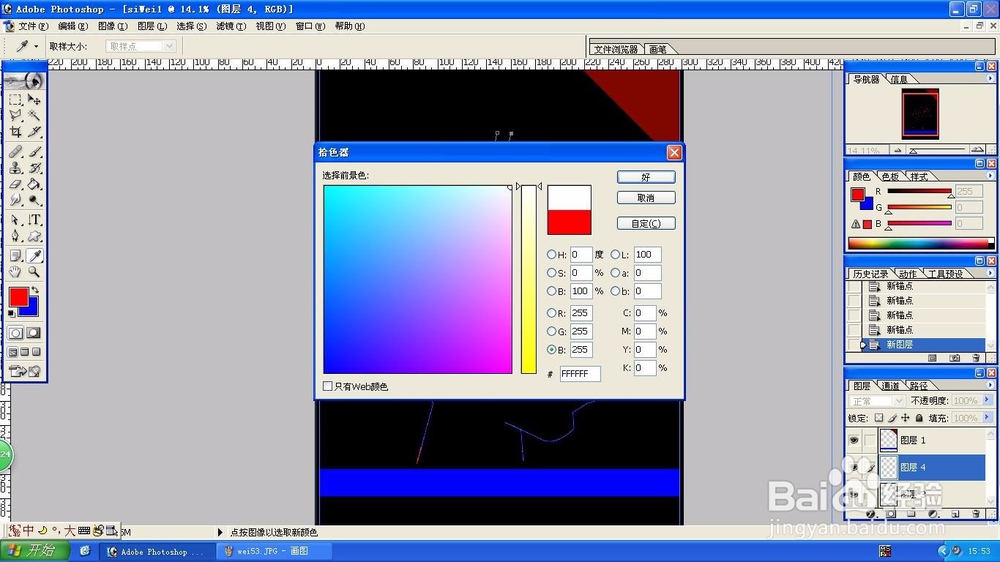1000x562 pixels.
Task: Select the Paint Bucket tool
Action: [x=34, y=184]
